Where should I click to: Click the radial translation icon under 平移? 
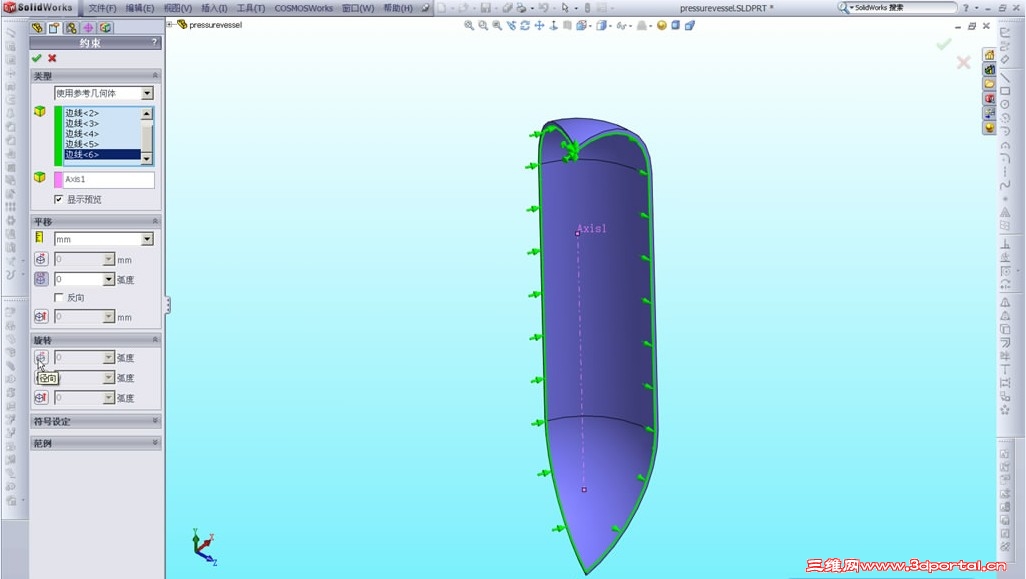pos(41,259)
